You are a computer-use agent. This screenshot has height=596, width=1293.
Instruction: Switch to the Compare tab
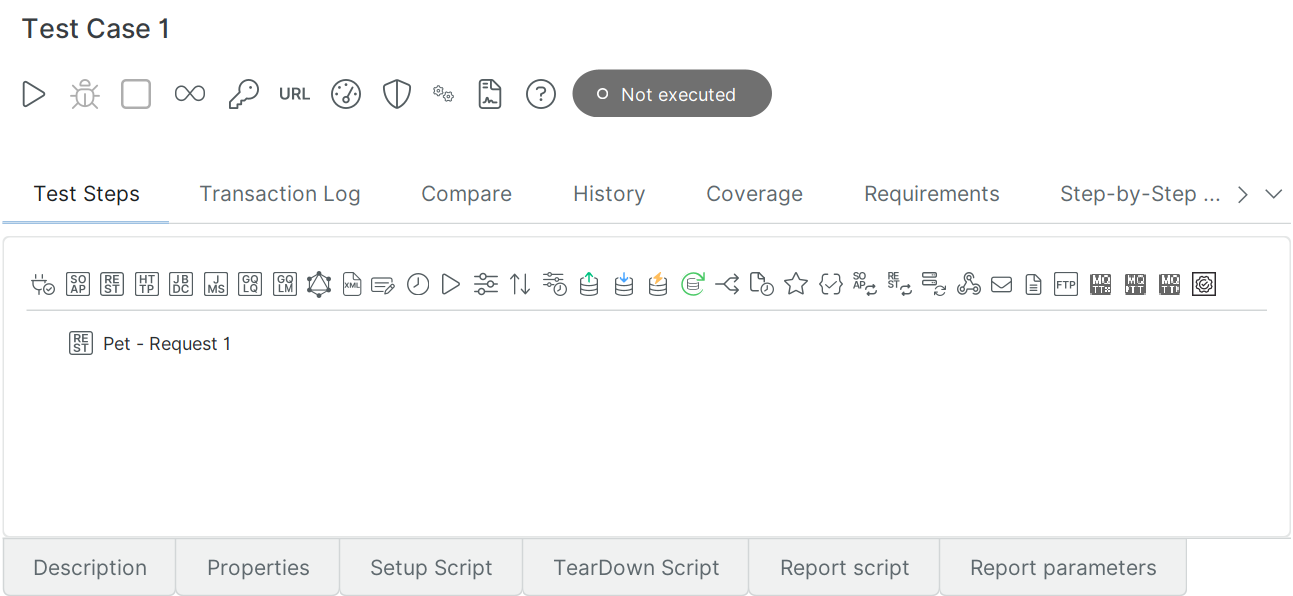click(466, 194)
